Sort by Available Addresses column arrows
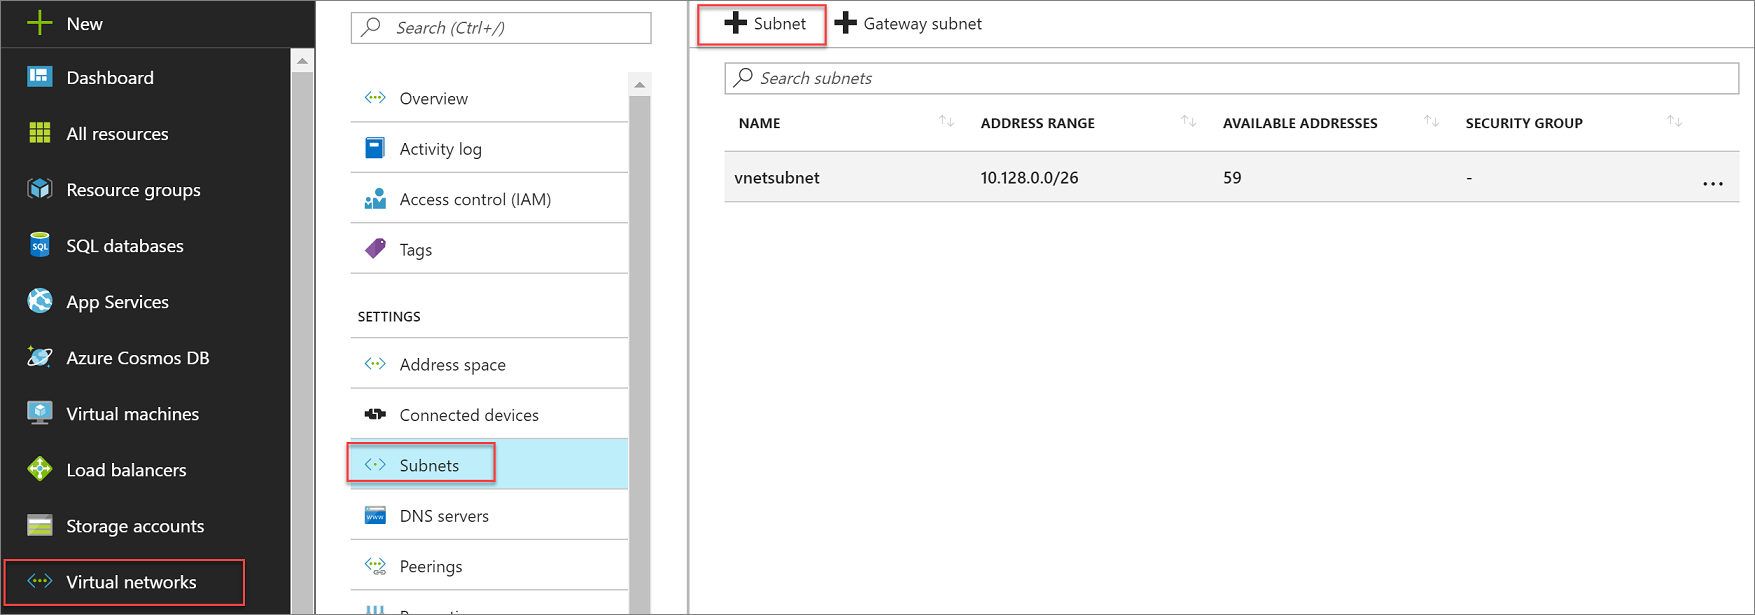This screenshot has height=615, width=1755. coord(1431,122)
